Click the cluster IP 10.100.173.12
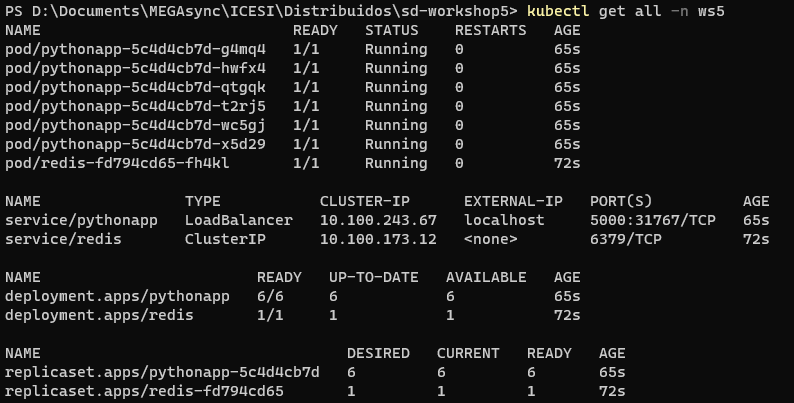Image resolution: width=794 pixels, height=403 pixels. click(x=378, y=239)
